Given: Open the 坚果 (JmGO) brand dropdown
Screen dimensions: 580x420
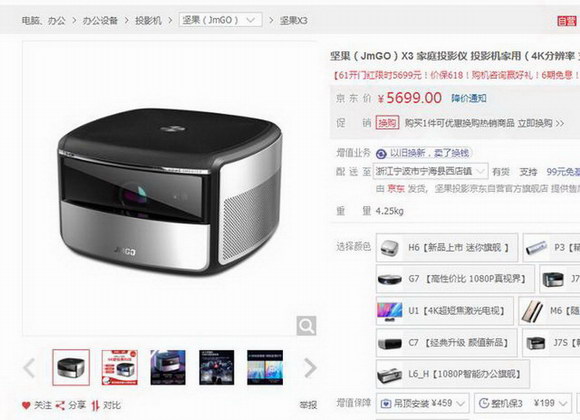Looking at the screenshot, I should tap(220, 20).
